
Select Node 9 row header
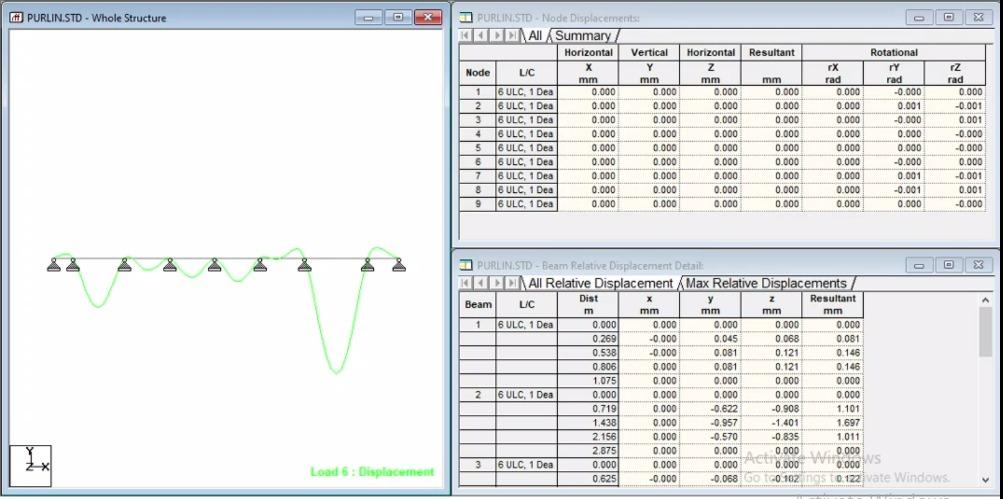(478, 204)
